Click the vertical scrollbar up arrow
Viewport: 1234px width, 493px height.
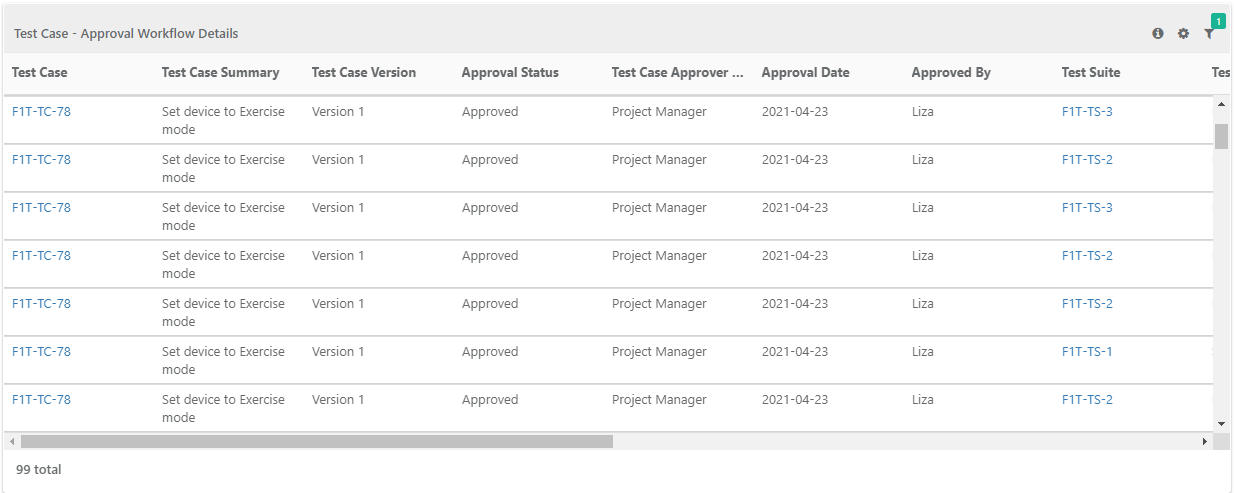(x=1221, y=104)
